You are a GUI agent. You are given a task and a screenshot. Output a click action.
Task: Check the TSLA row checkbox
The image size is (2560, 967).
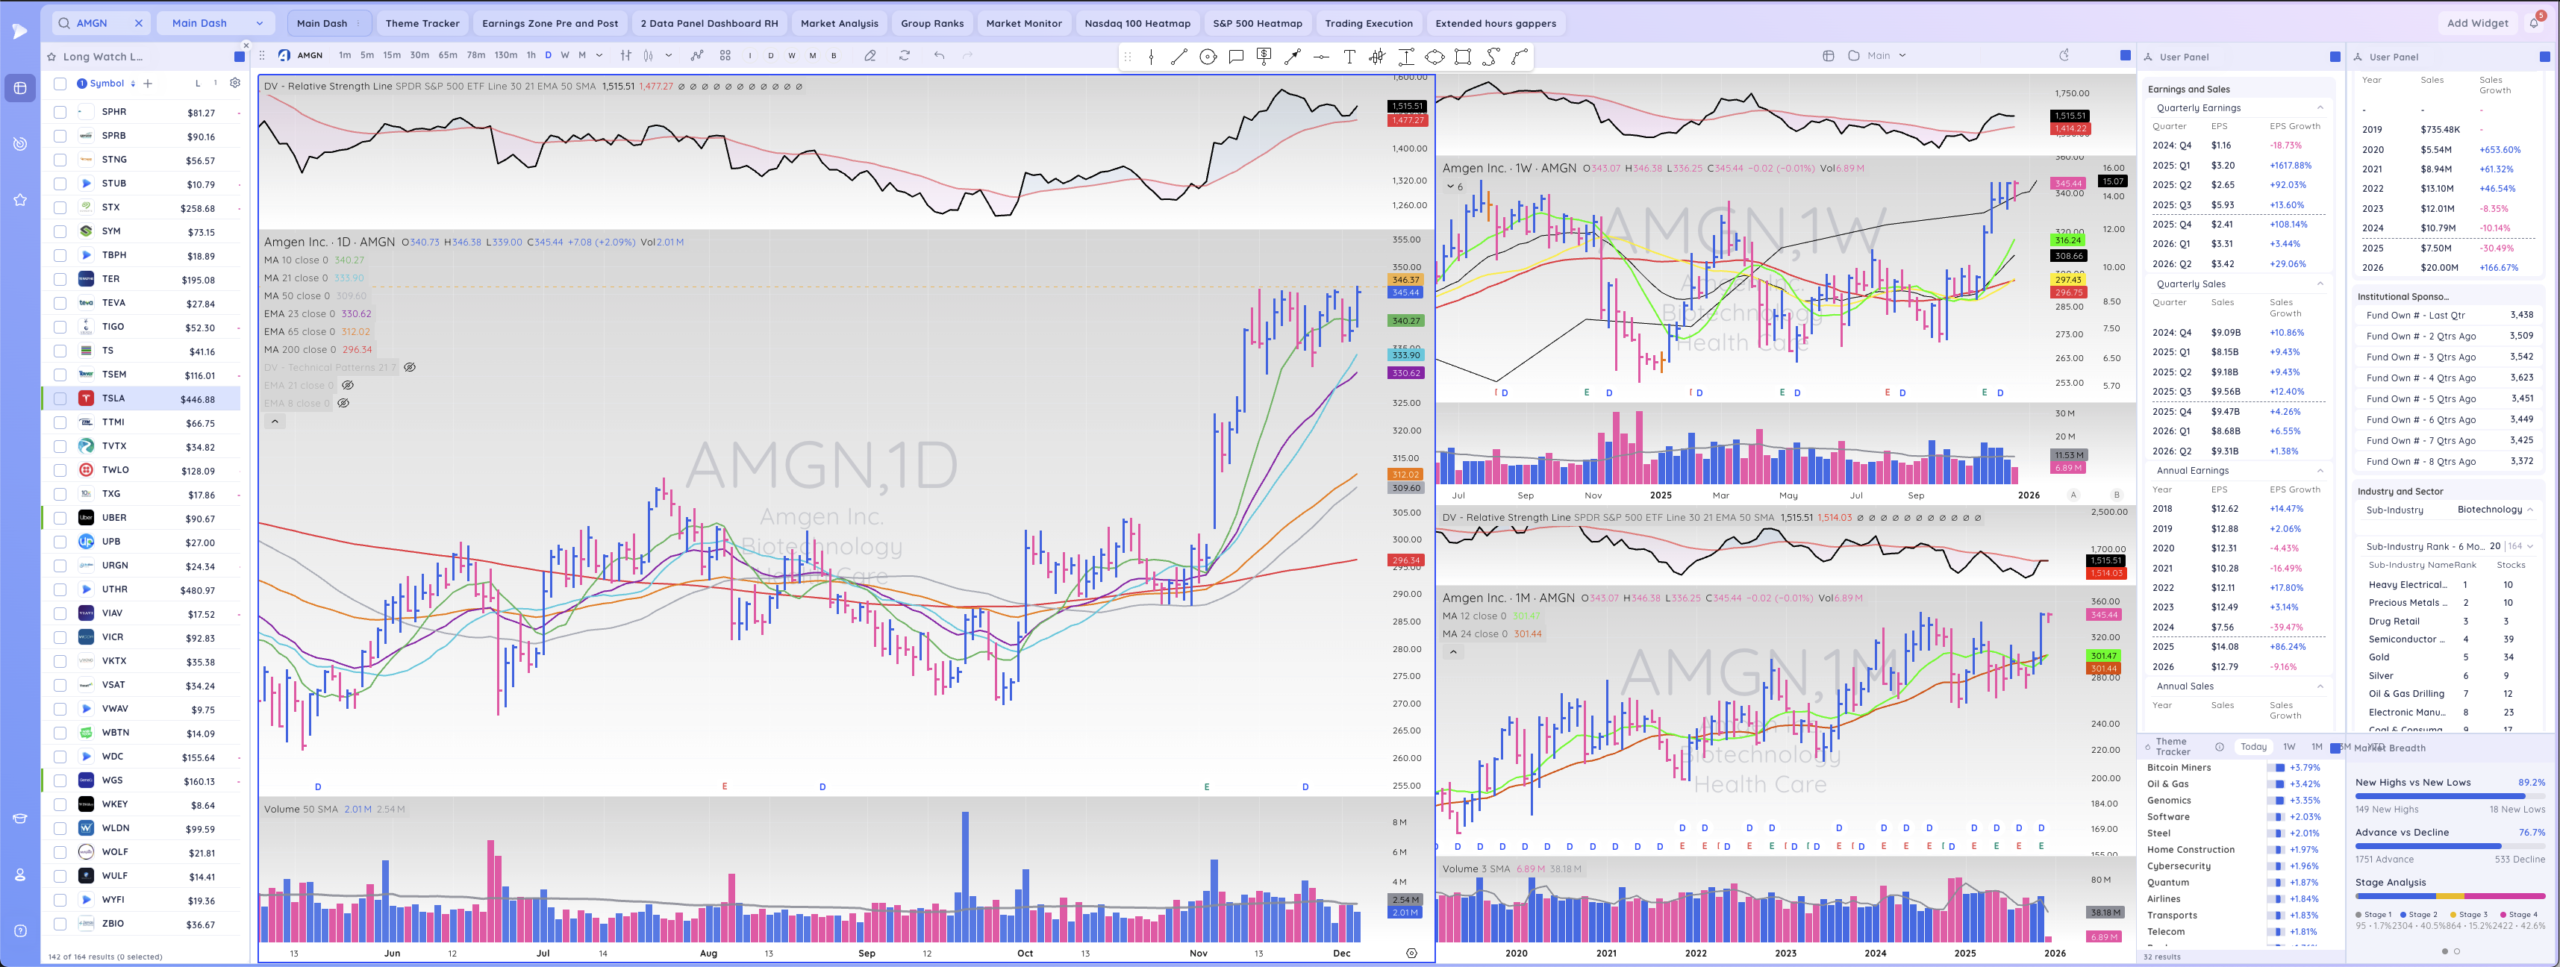(60, 399)
